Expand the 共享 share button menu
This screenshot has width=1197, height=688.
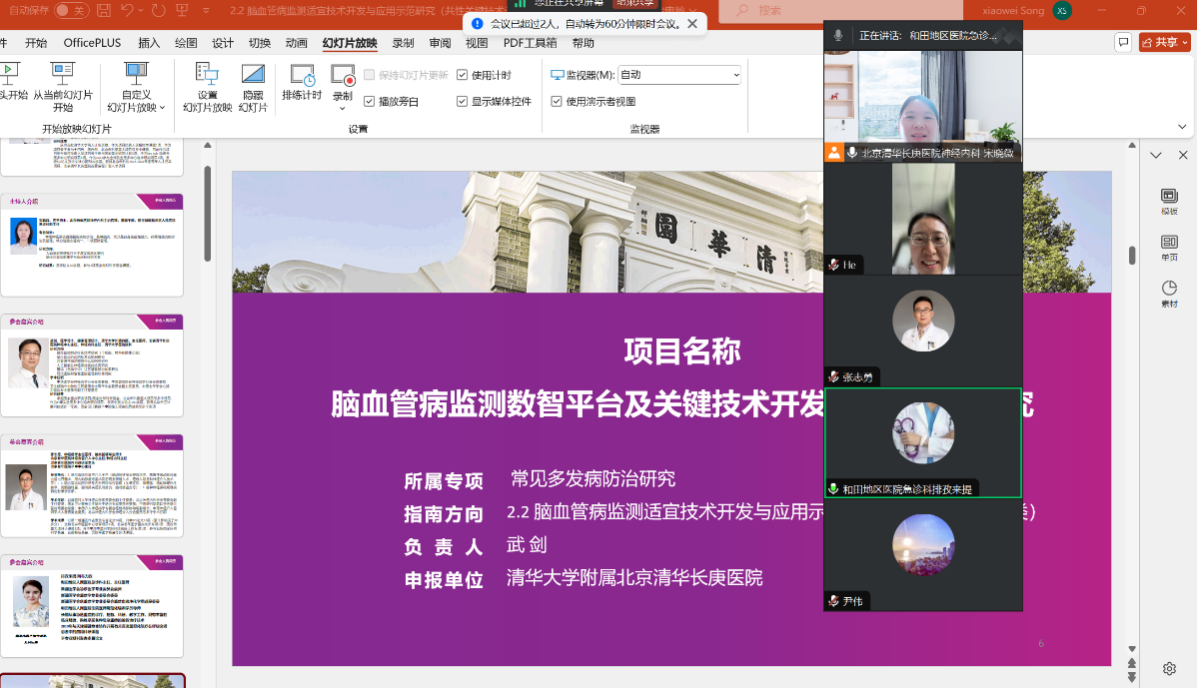click(1185, 42)
